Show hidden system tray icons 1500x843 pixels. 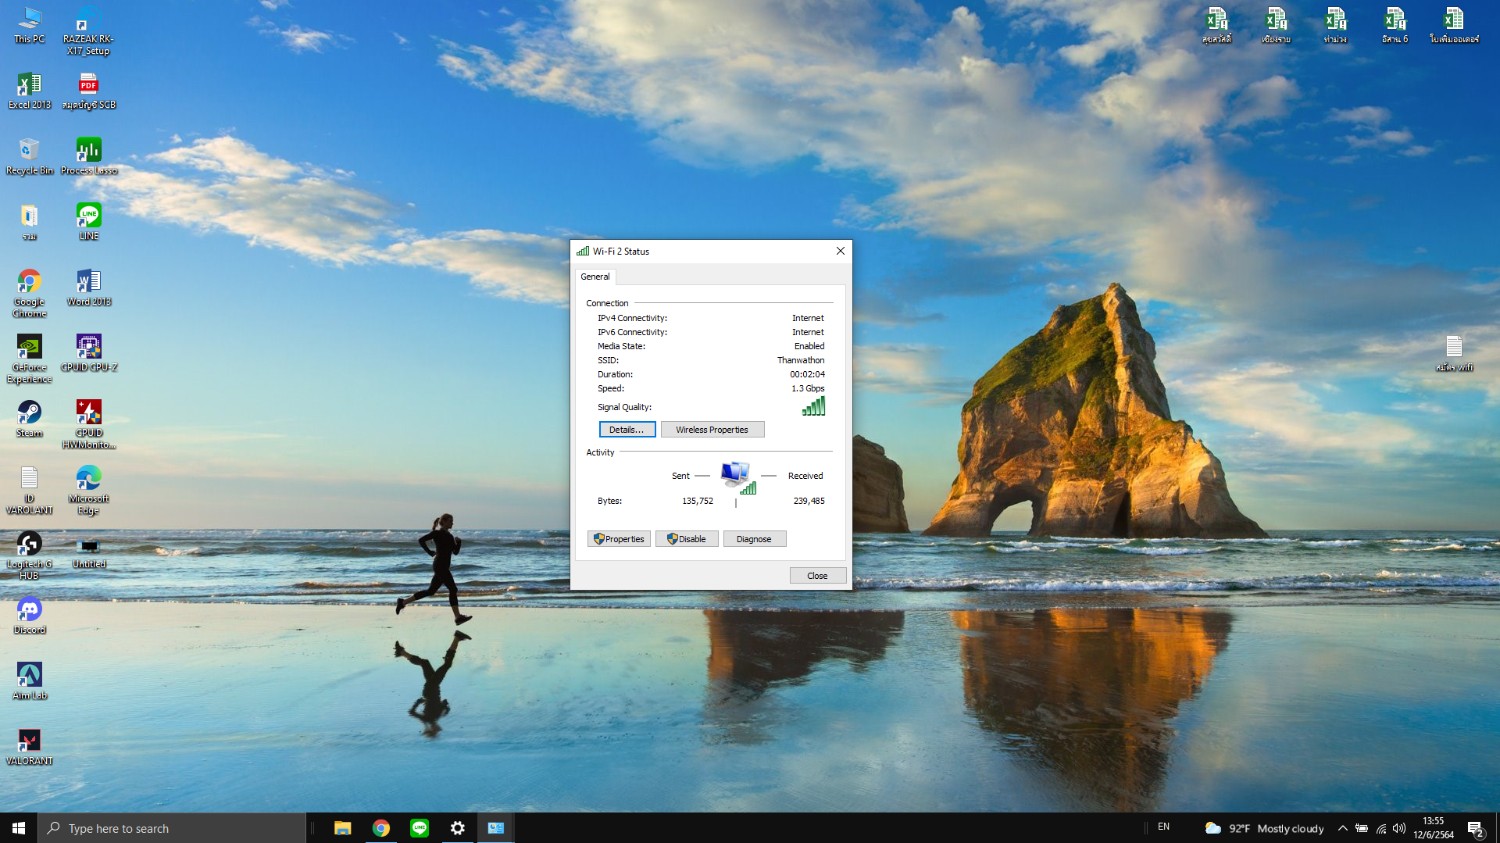[1342, 828]
